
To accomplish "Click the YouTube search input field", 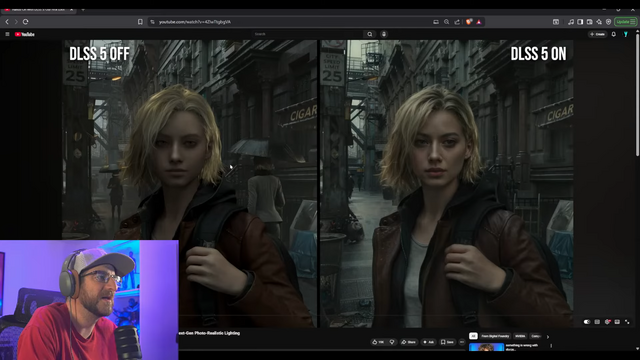I will (307, 34).
